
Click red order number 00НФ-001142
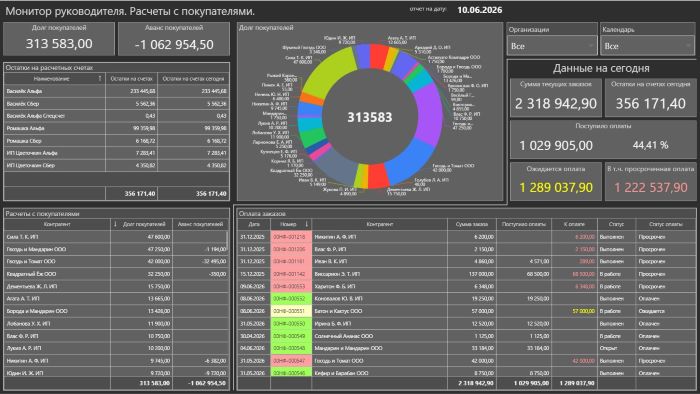click(291, 274)
